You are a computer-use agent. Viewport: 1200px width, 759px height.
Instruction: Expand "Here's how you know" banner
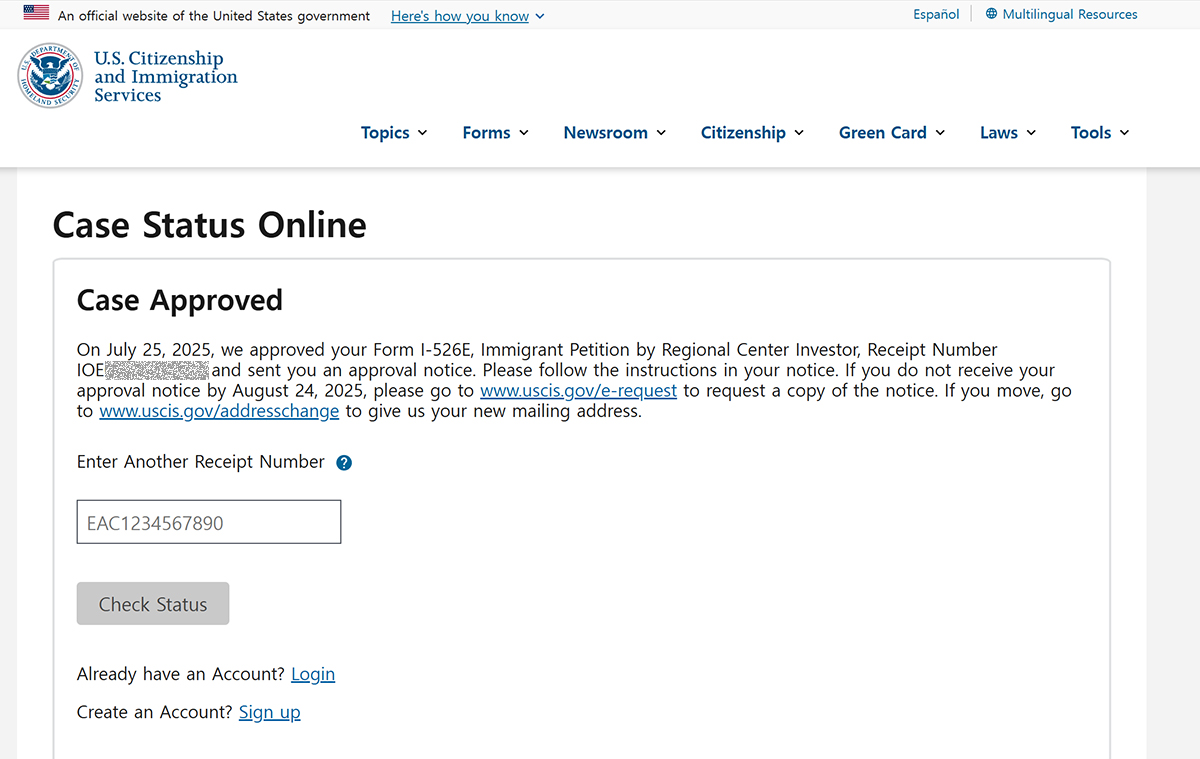(468, 16)
